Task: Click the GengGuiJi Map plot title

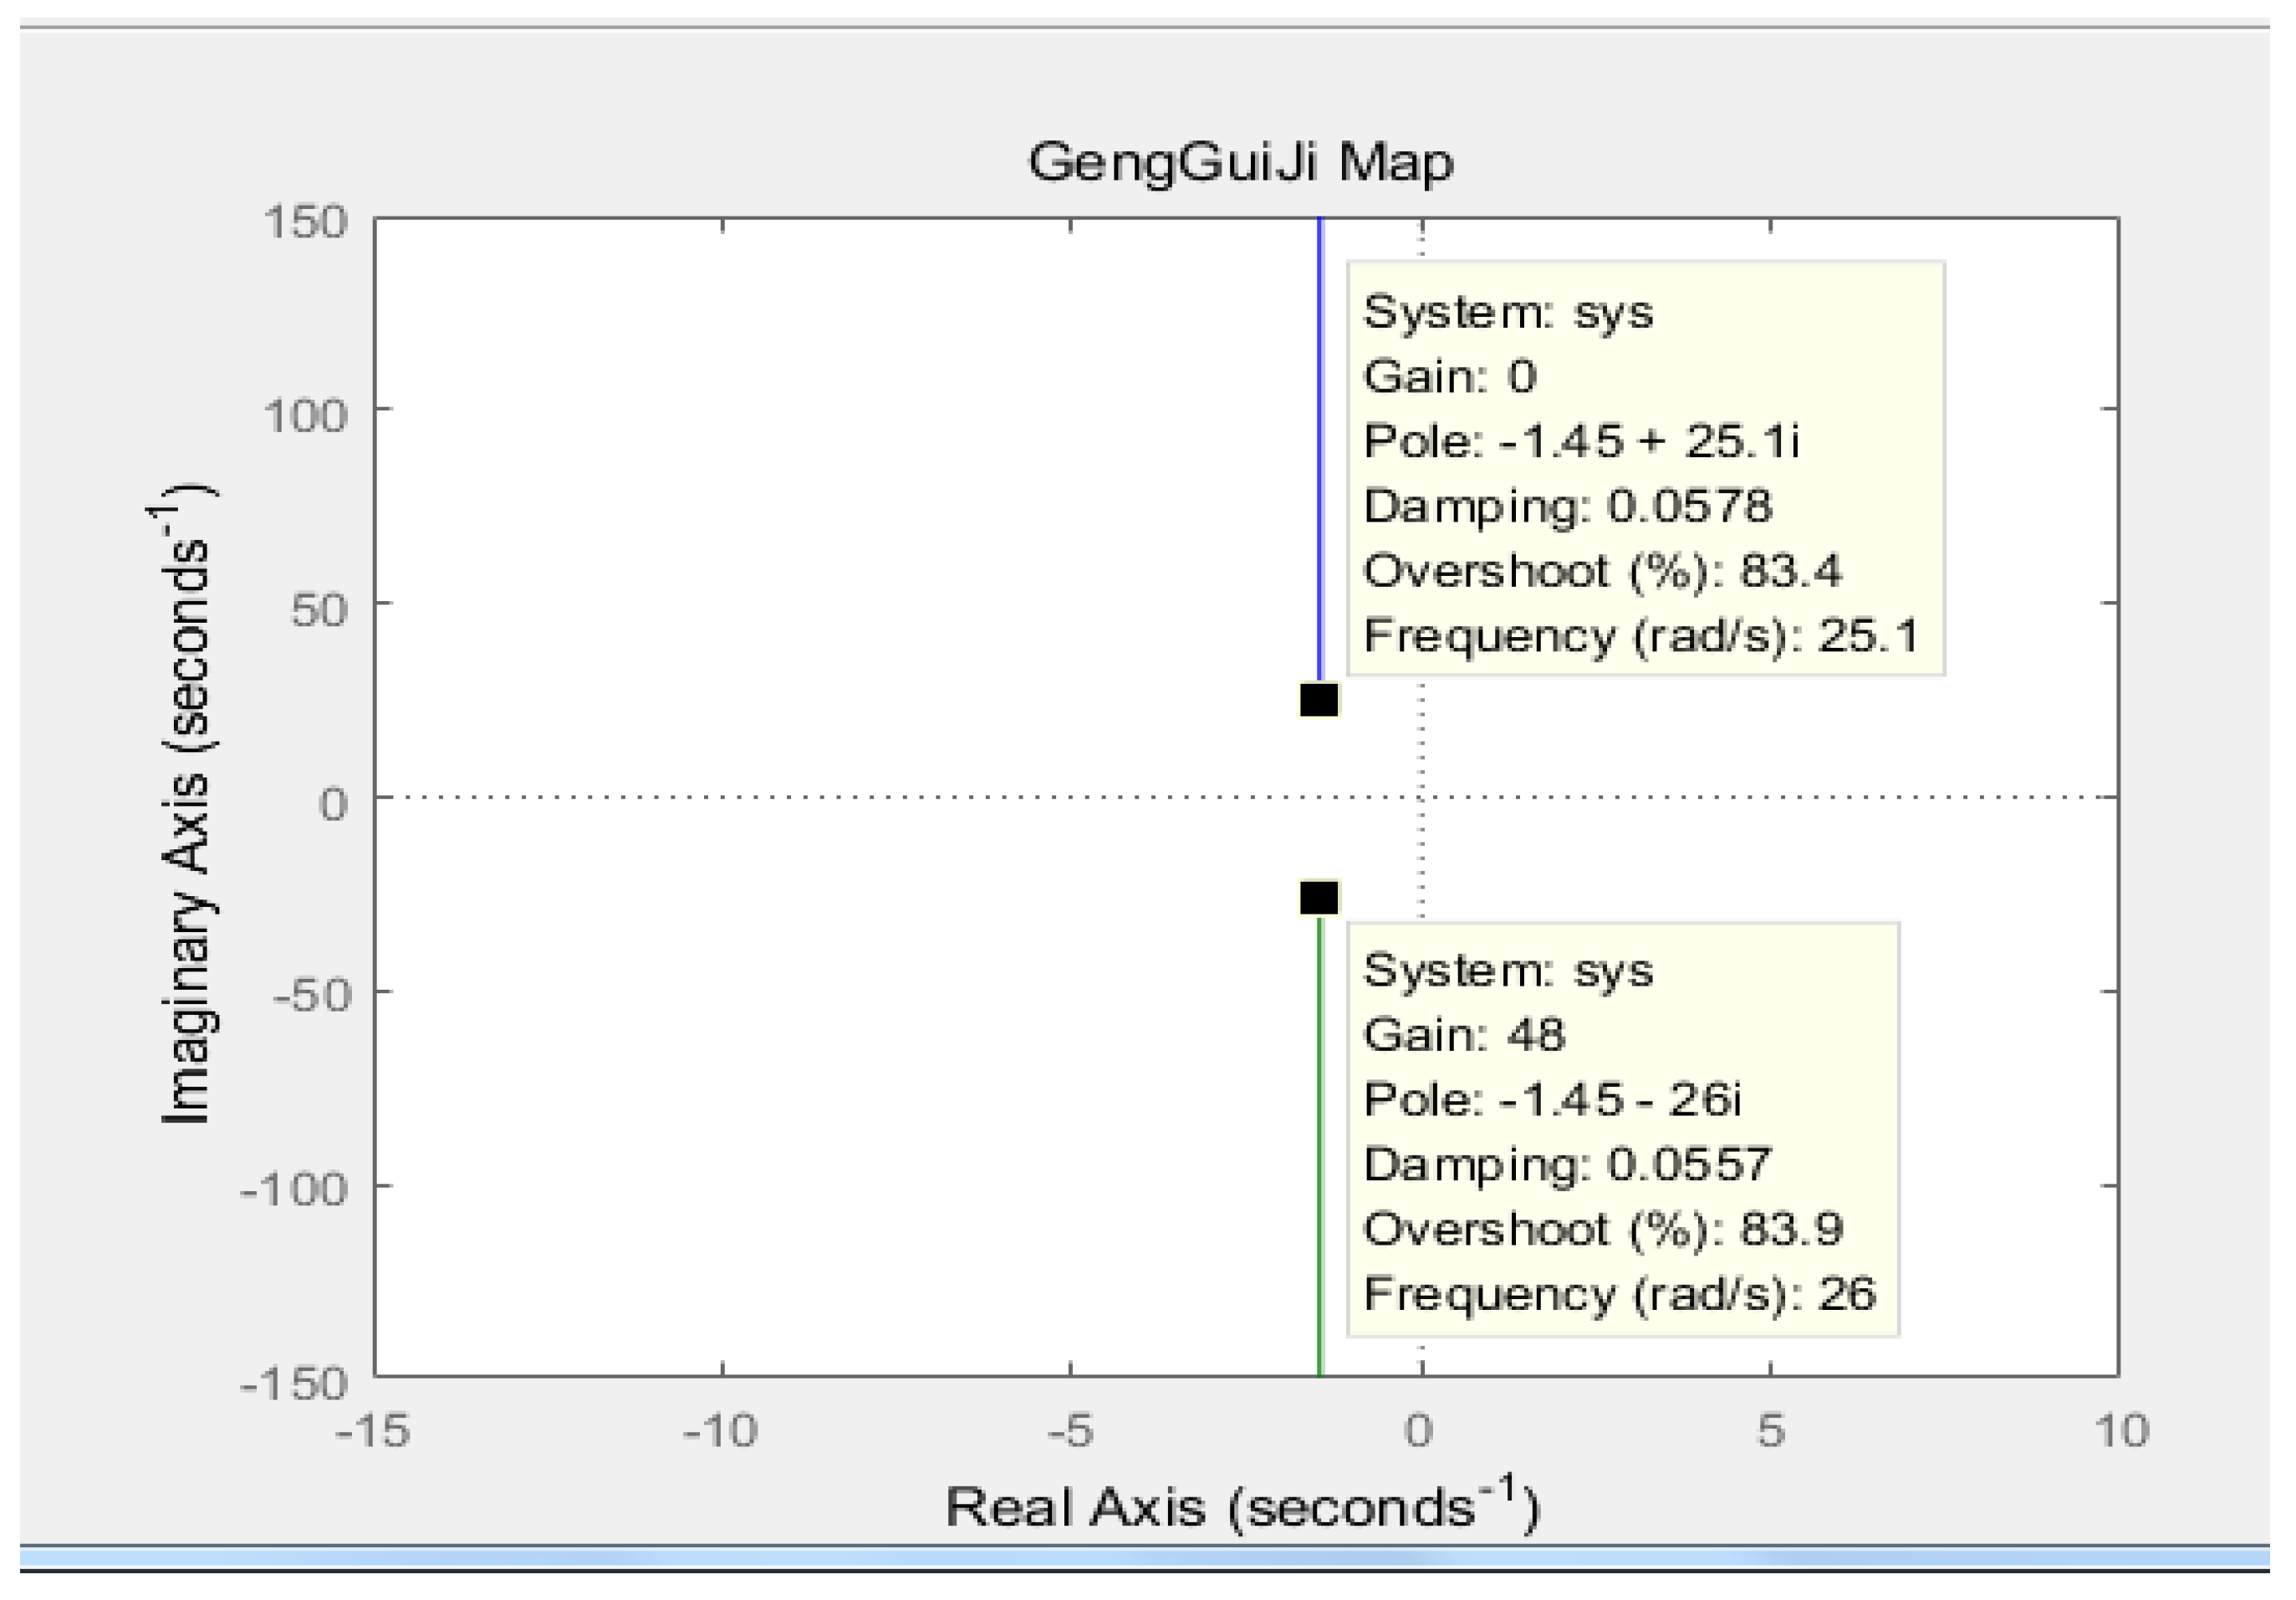Action: (x=1240, y=162)
